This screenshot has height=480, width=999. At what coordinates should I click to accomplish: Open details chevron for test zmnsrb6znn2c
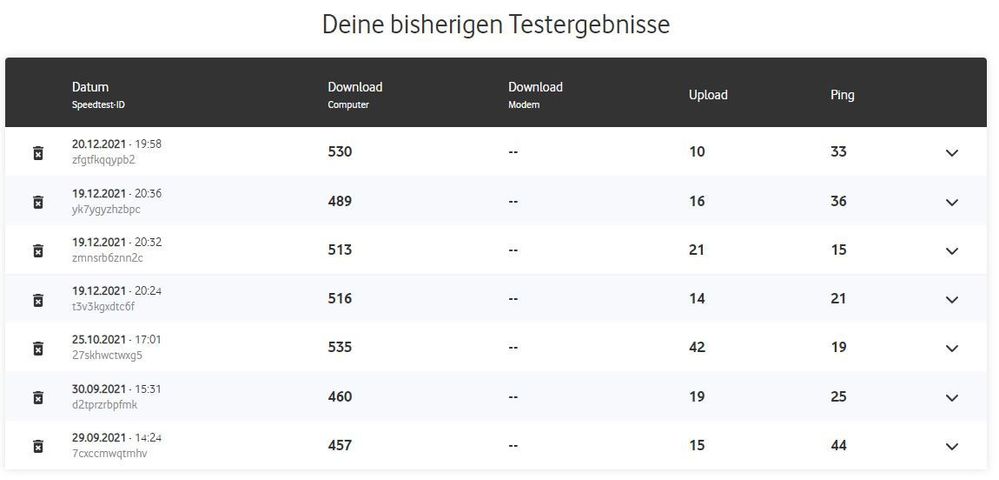(x=951, y=251)
